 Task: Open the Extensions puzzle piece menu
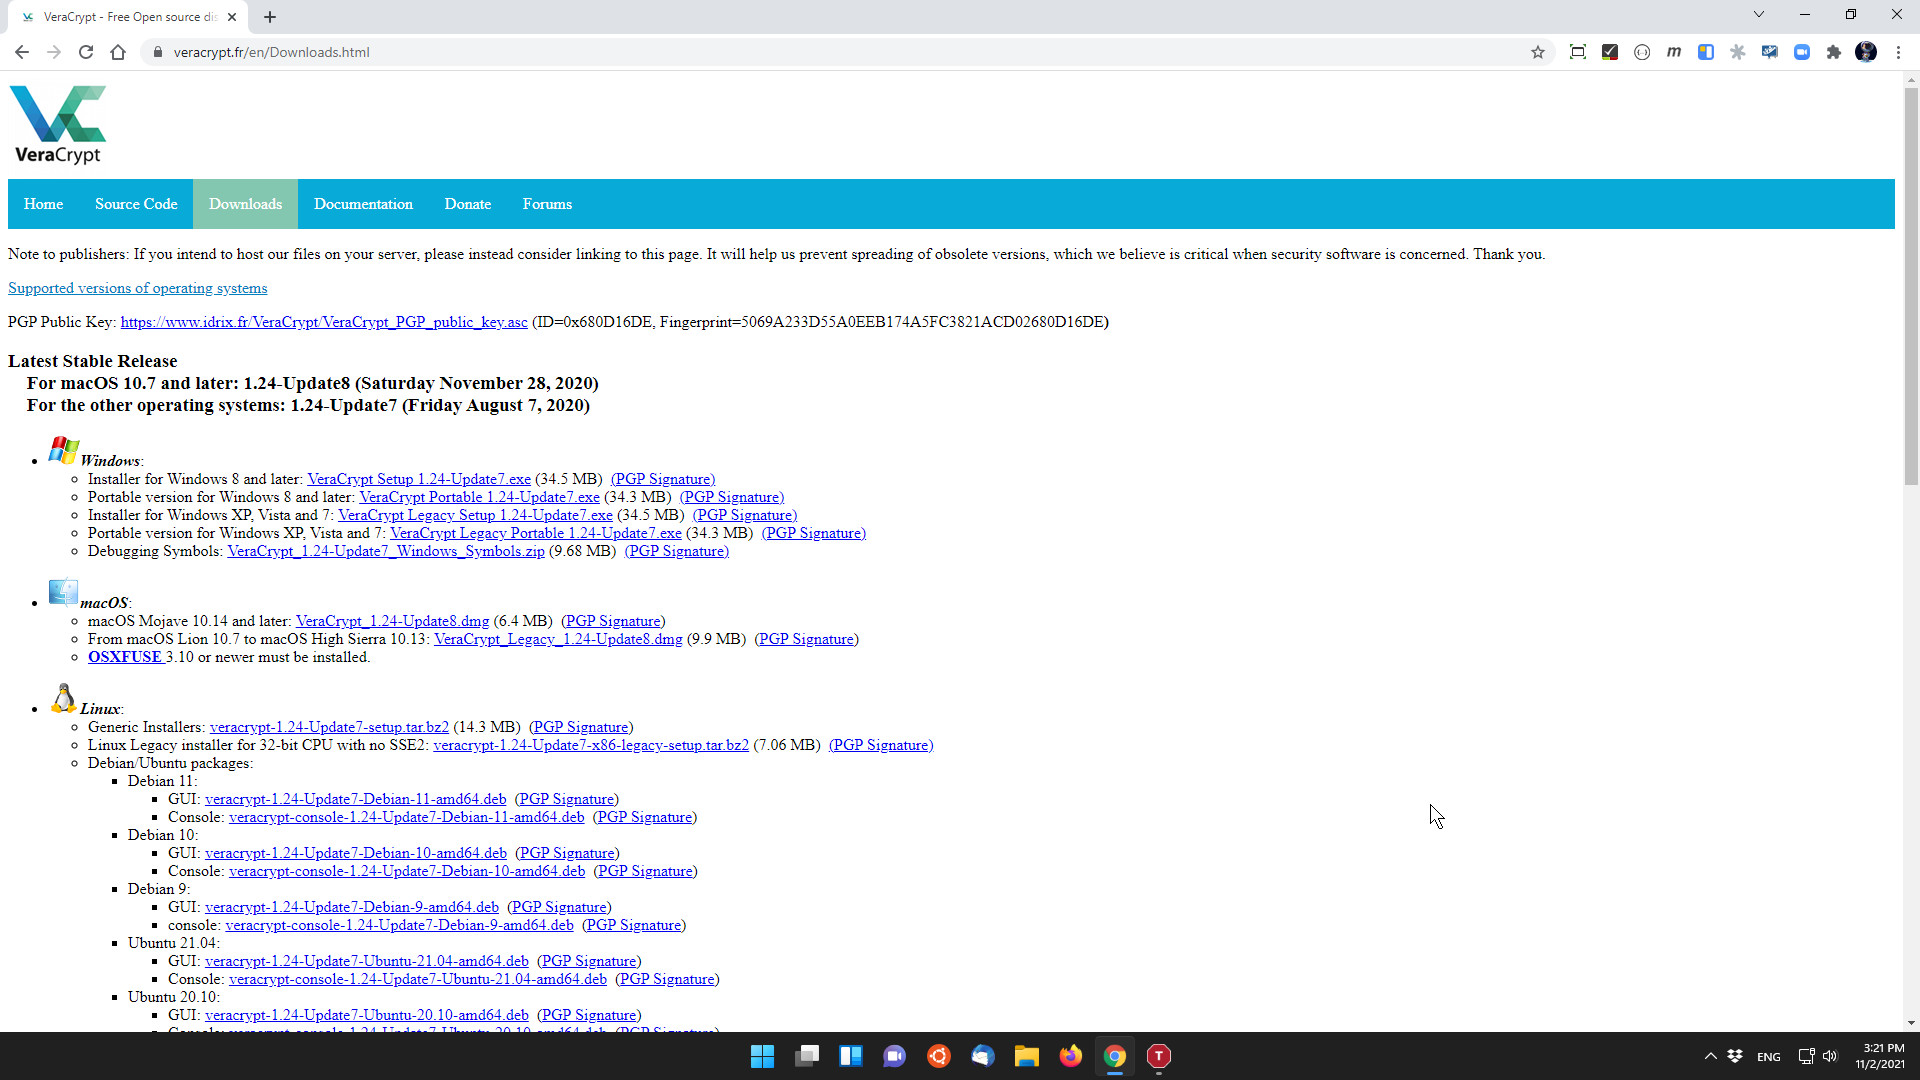click(1834, 52)
